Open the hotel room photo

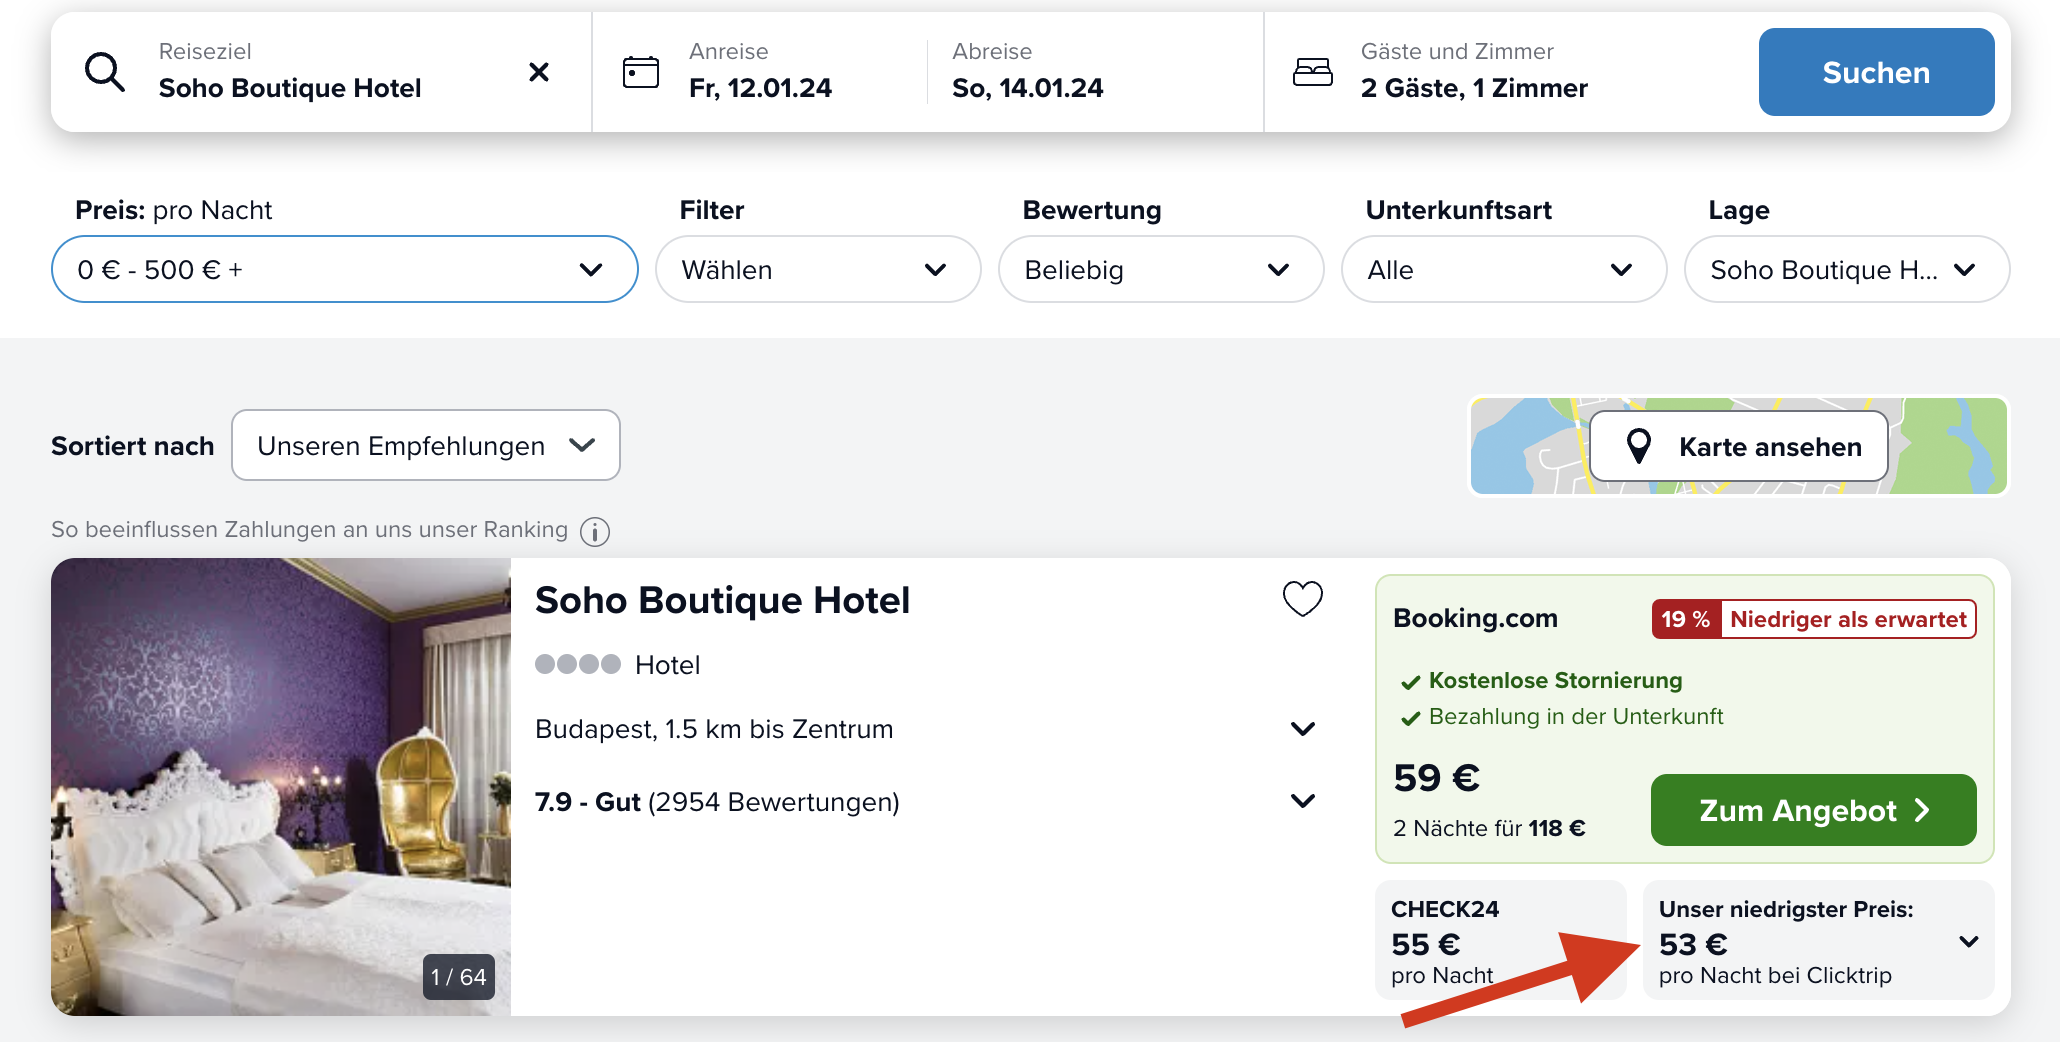click(x=281, y=786)
